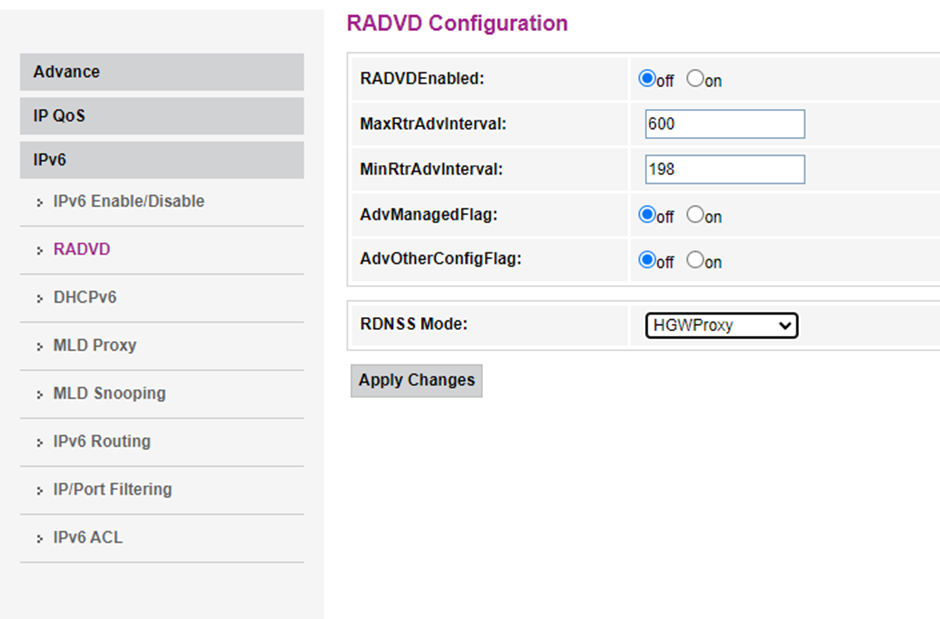Open the DHCPv6 settings page
Viewport: 940px width, 619px height.
coord(85,297)
